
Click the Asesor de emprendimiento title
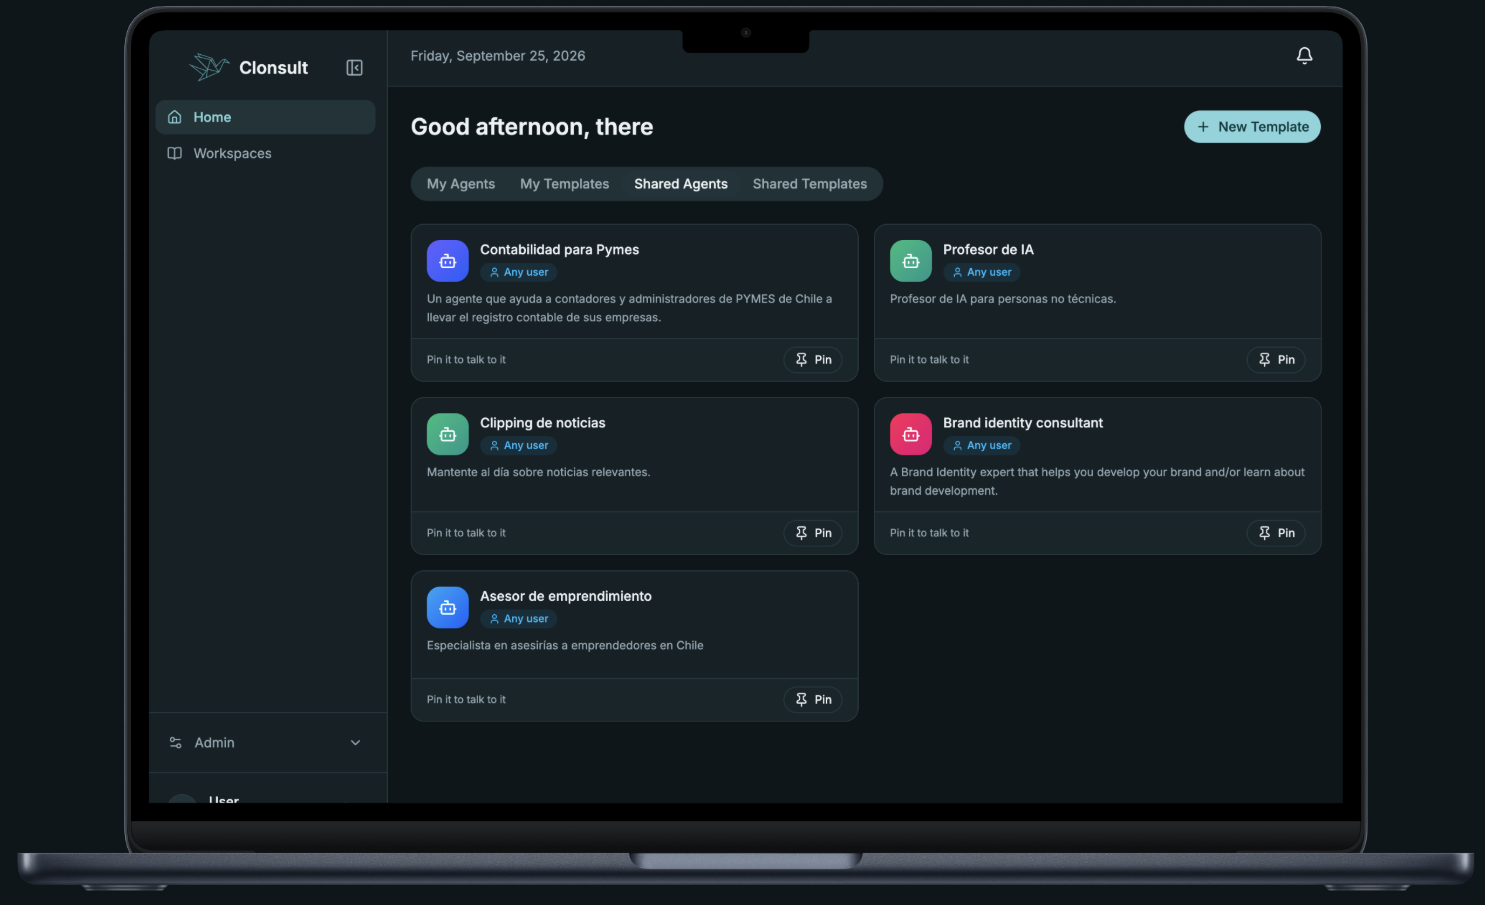click(566, 596)
